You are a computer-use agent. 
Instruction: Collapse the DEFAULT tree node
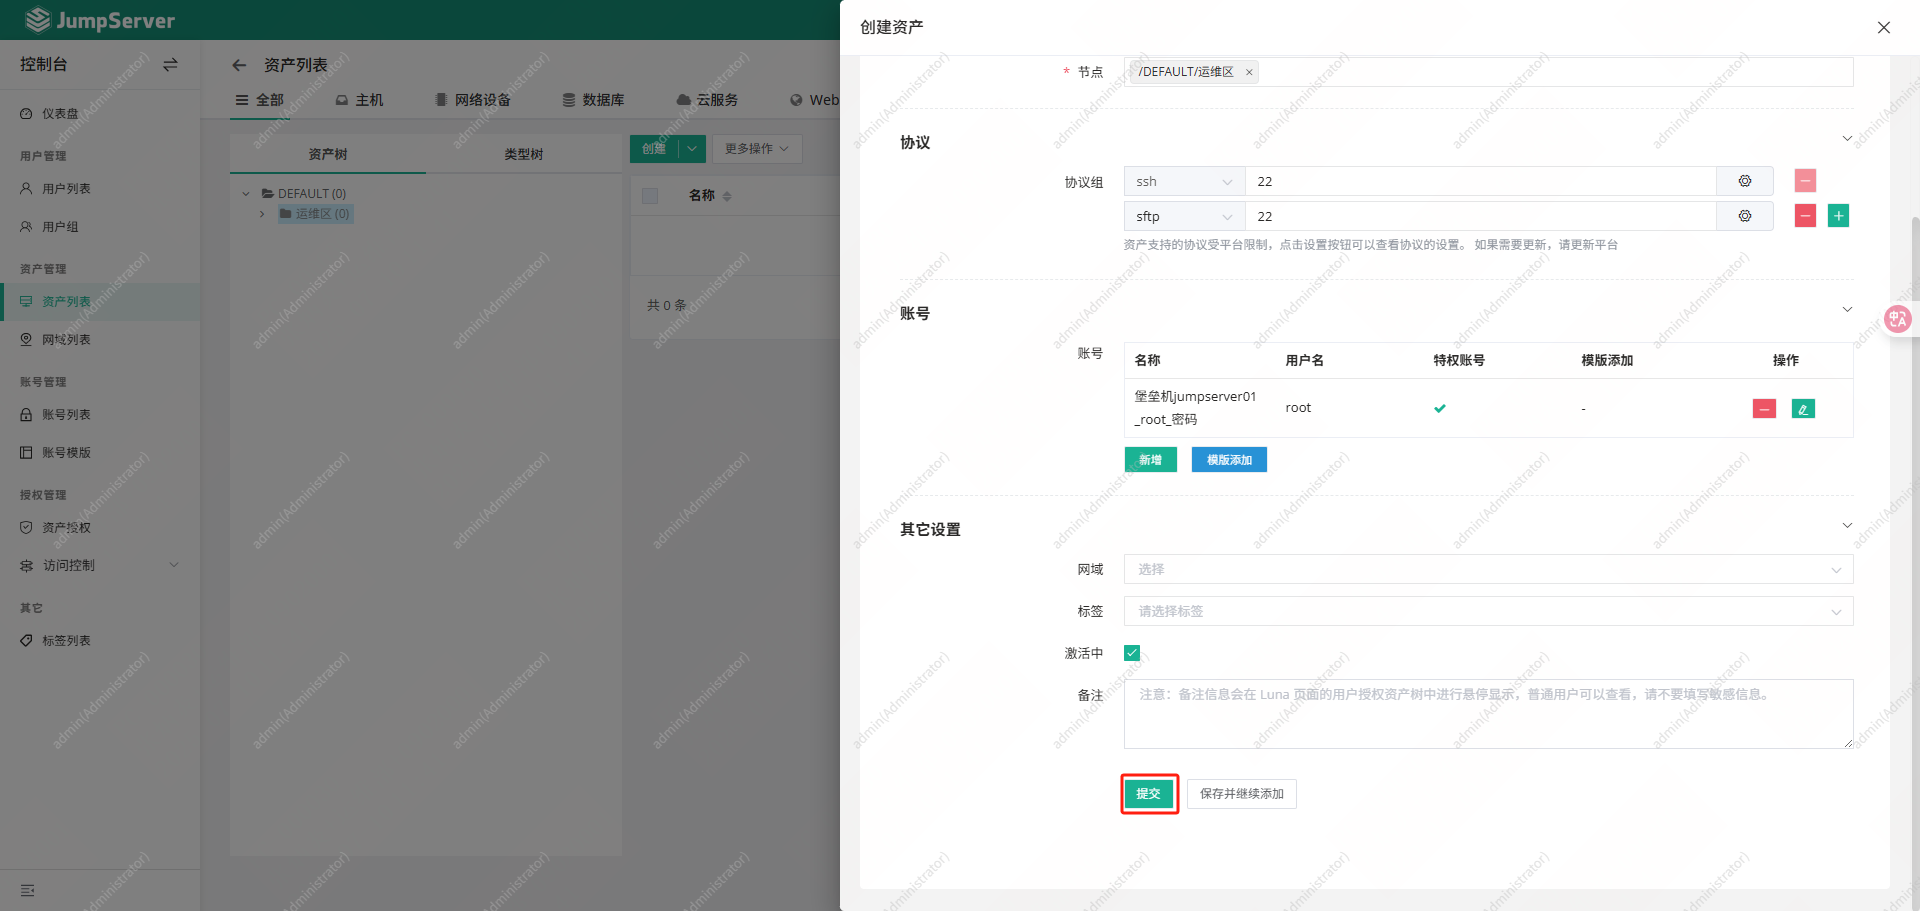[246, 194]
